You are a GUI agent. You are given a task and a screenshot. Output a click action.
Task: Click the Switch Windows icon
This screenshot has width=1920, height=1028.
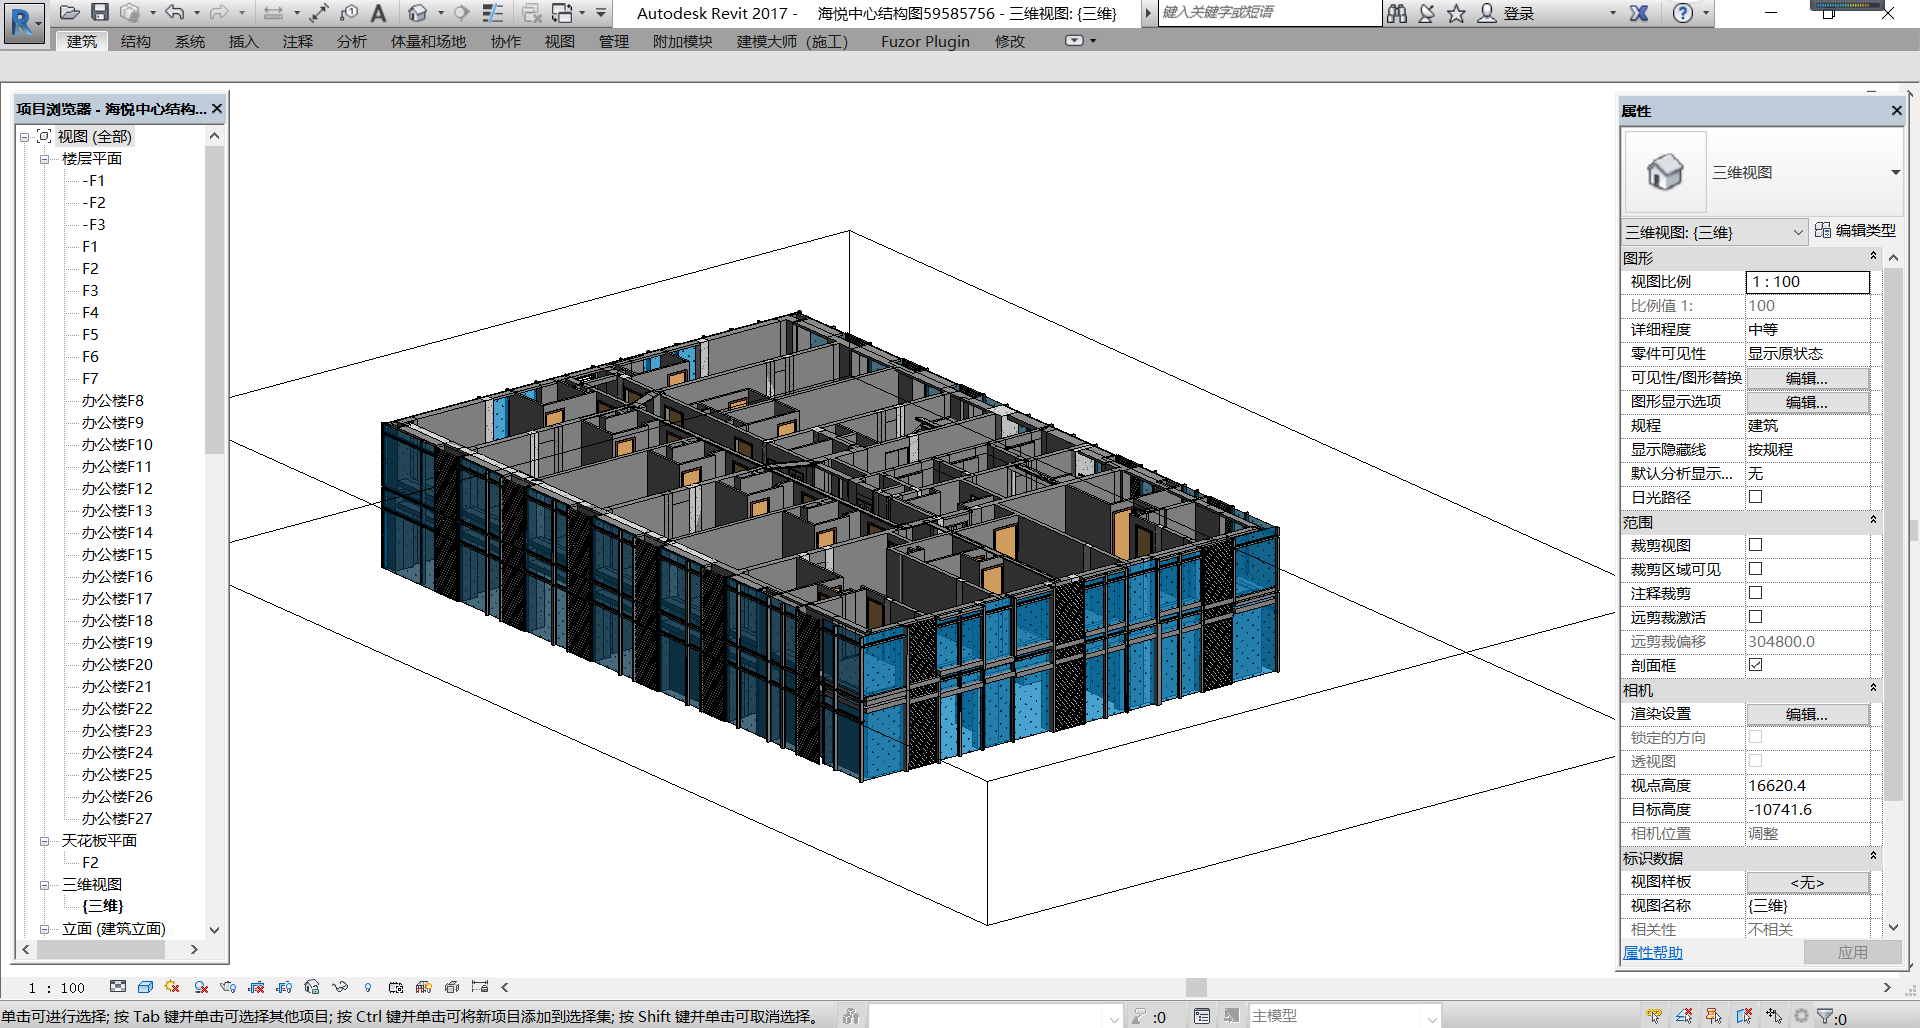click(x=563, y=13)
